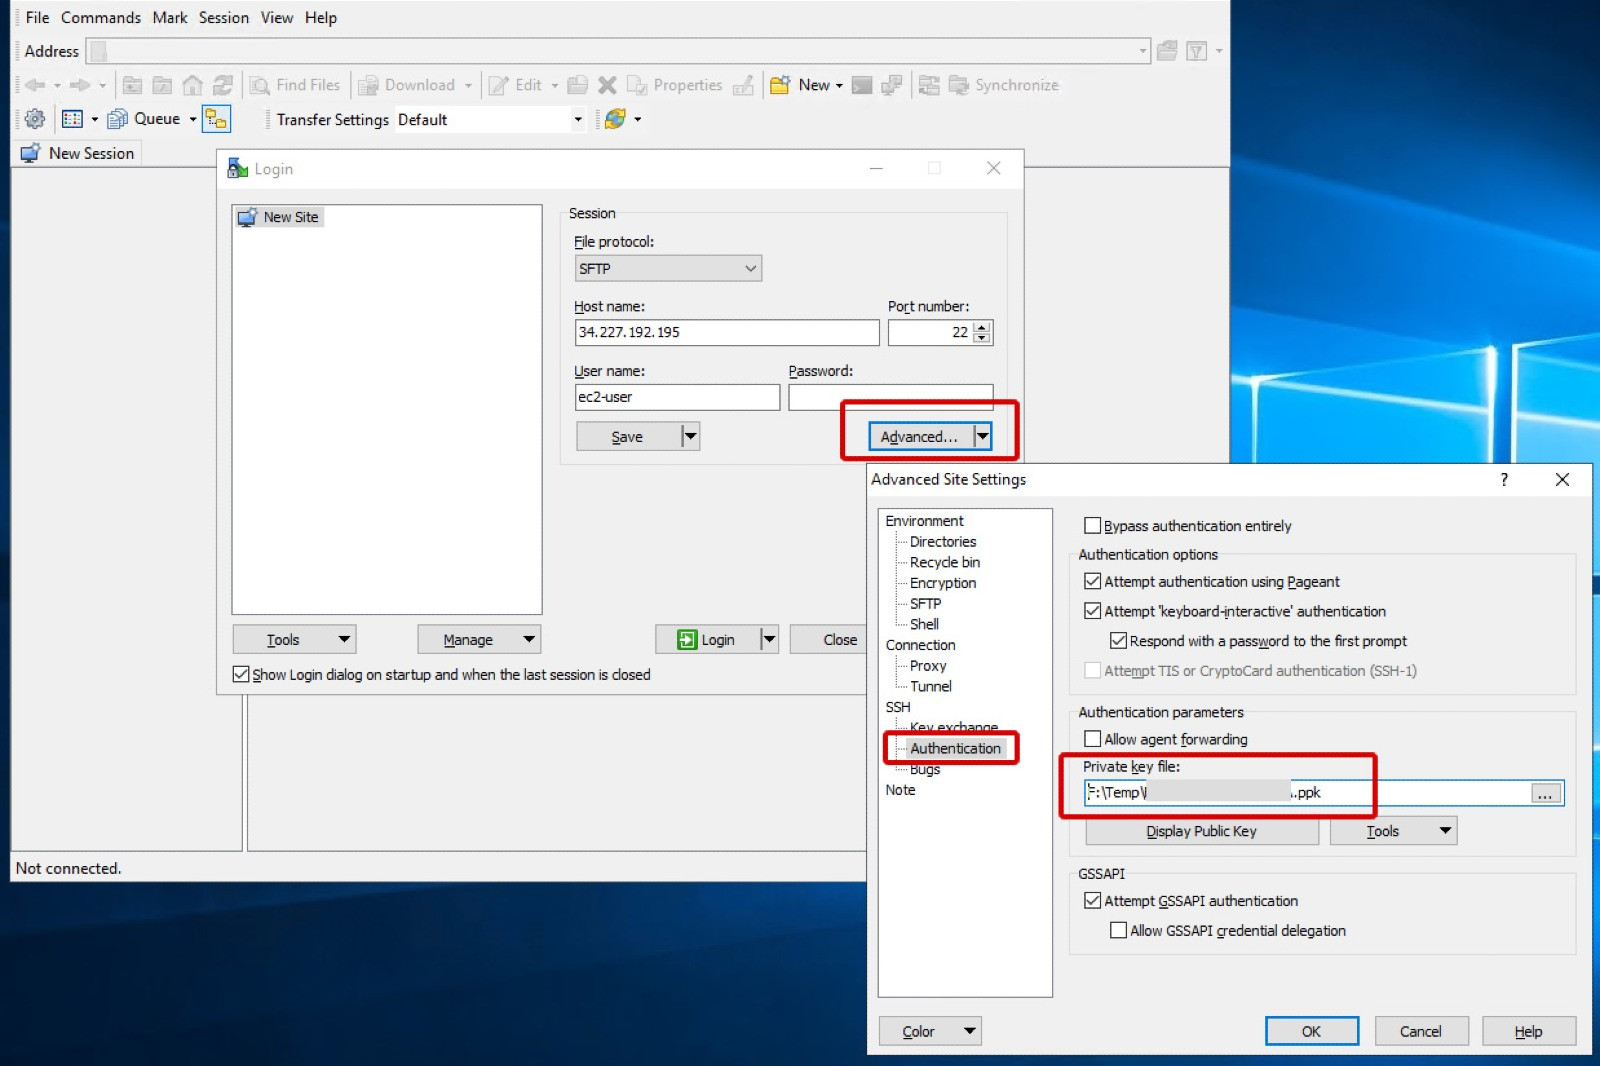Enable Allow GSSAPI credential delegation
This screenshot has width=1600, height=1066.
pyautogui.click(x=1119, y=930)
